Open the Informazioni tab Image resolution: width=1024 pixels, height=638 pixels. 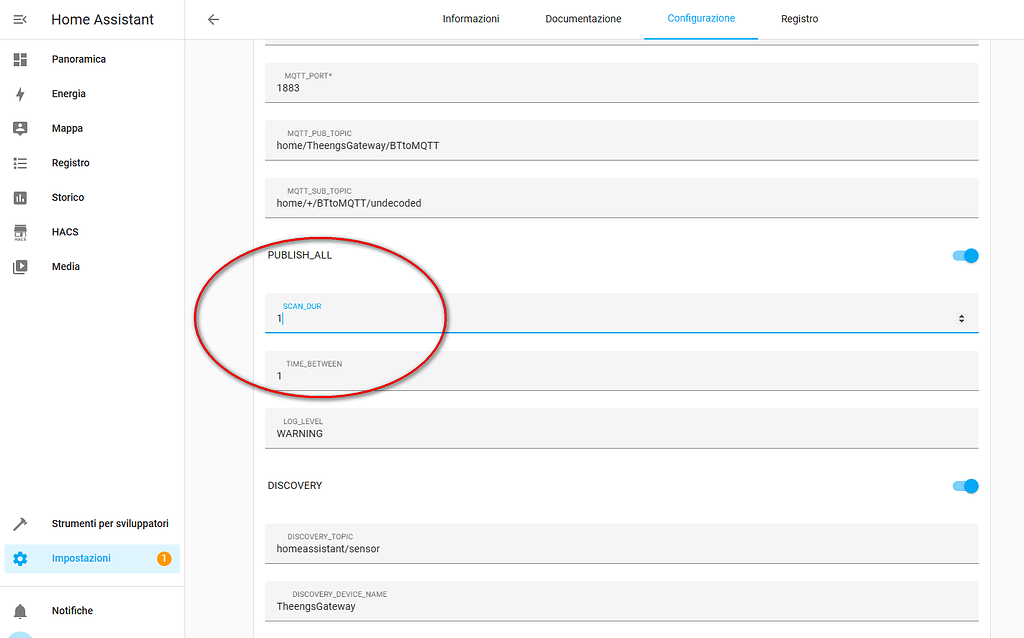click(x=471, y=19)
